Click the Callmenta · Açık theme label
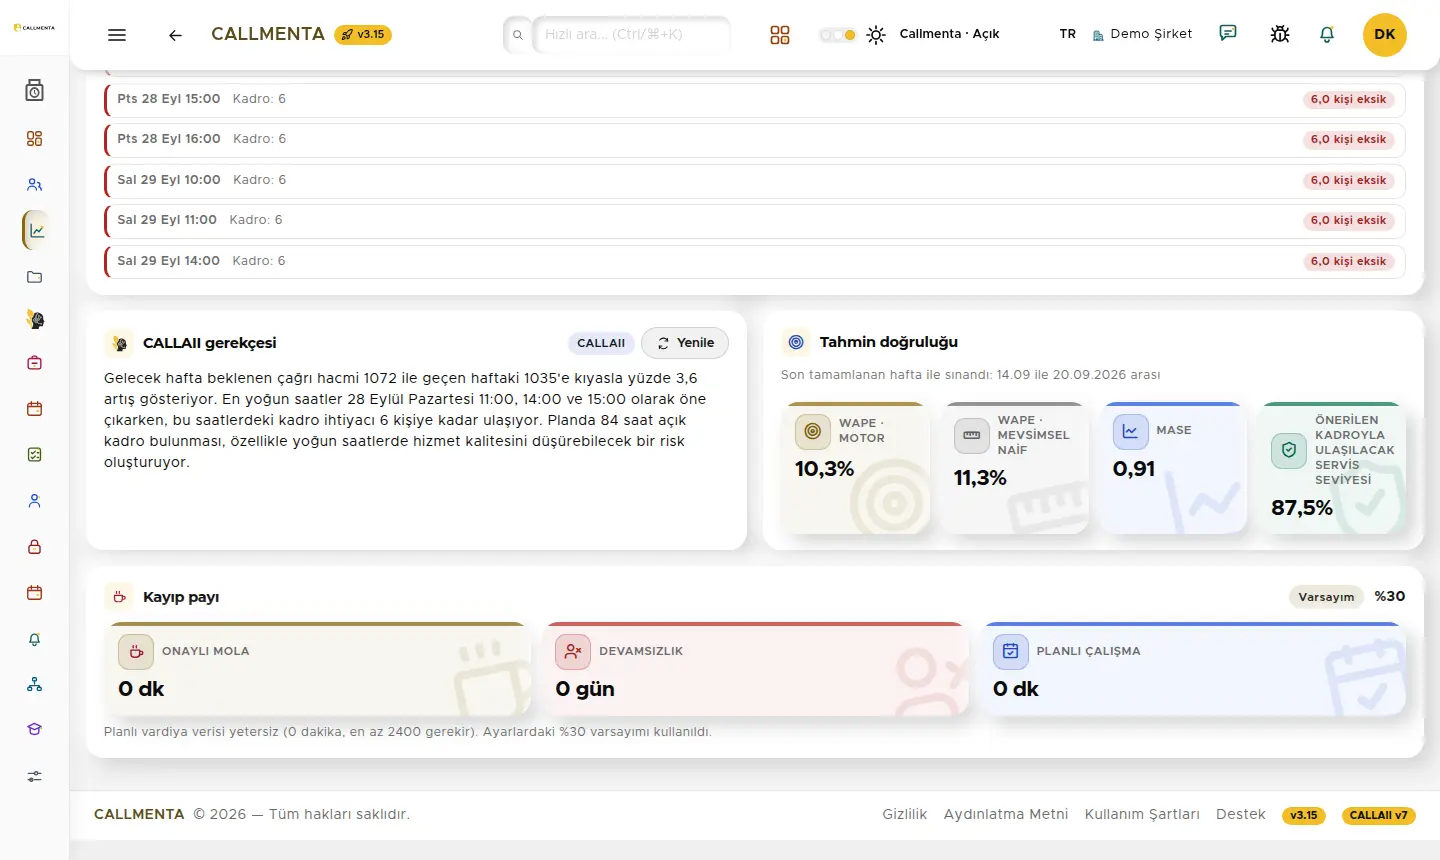1440x860 pixels. (x=949, y=34)
